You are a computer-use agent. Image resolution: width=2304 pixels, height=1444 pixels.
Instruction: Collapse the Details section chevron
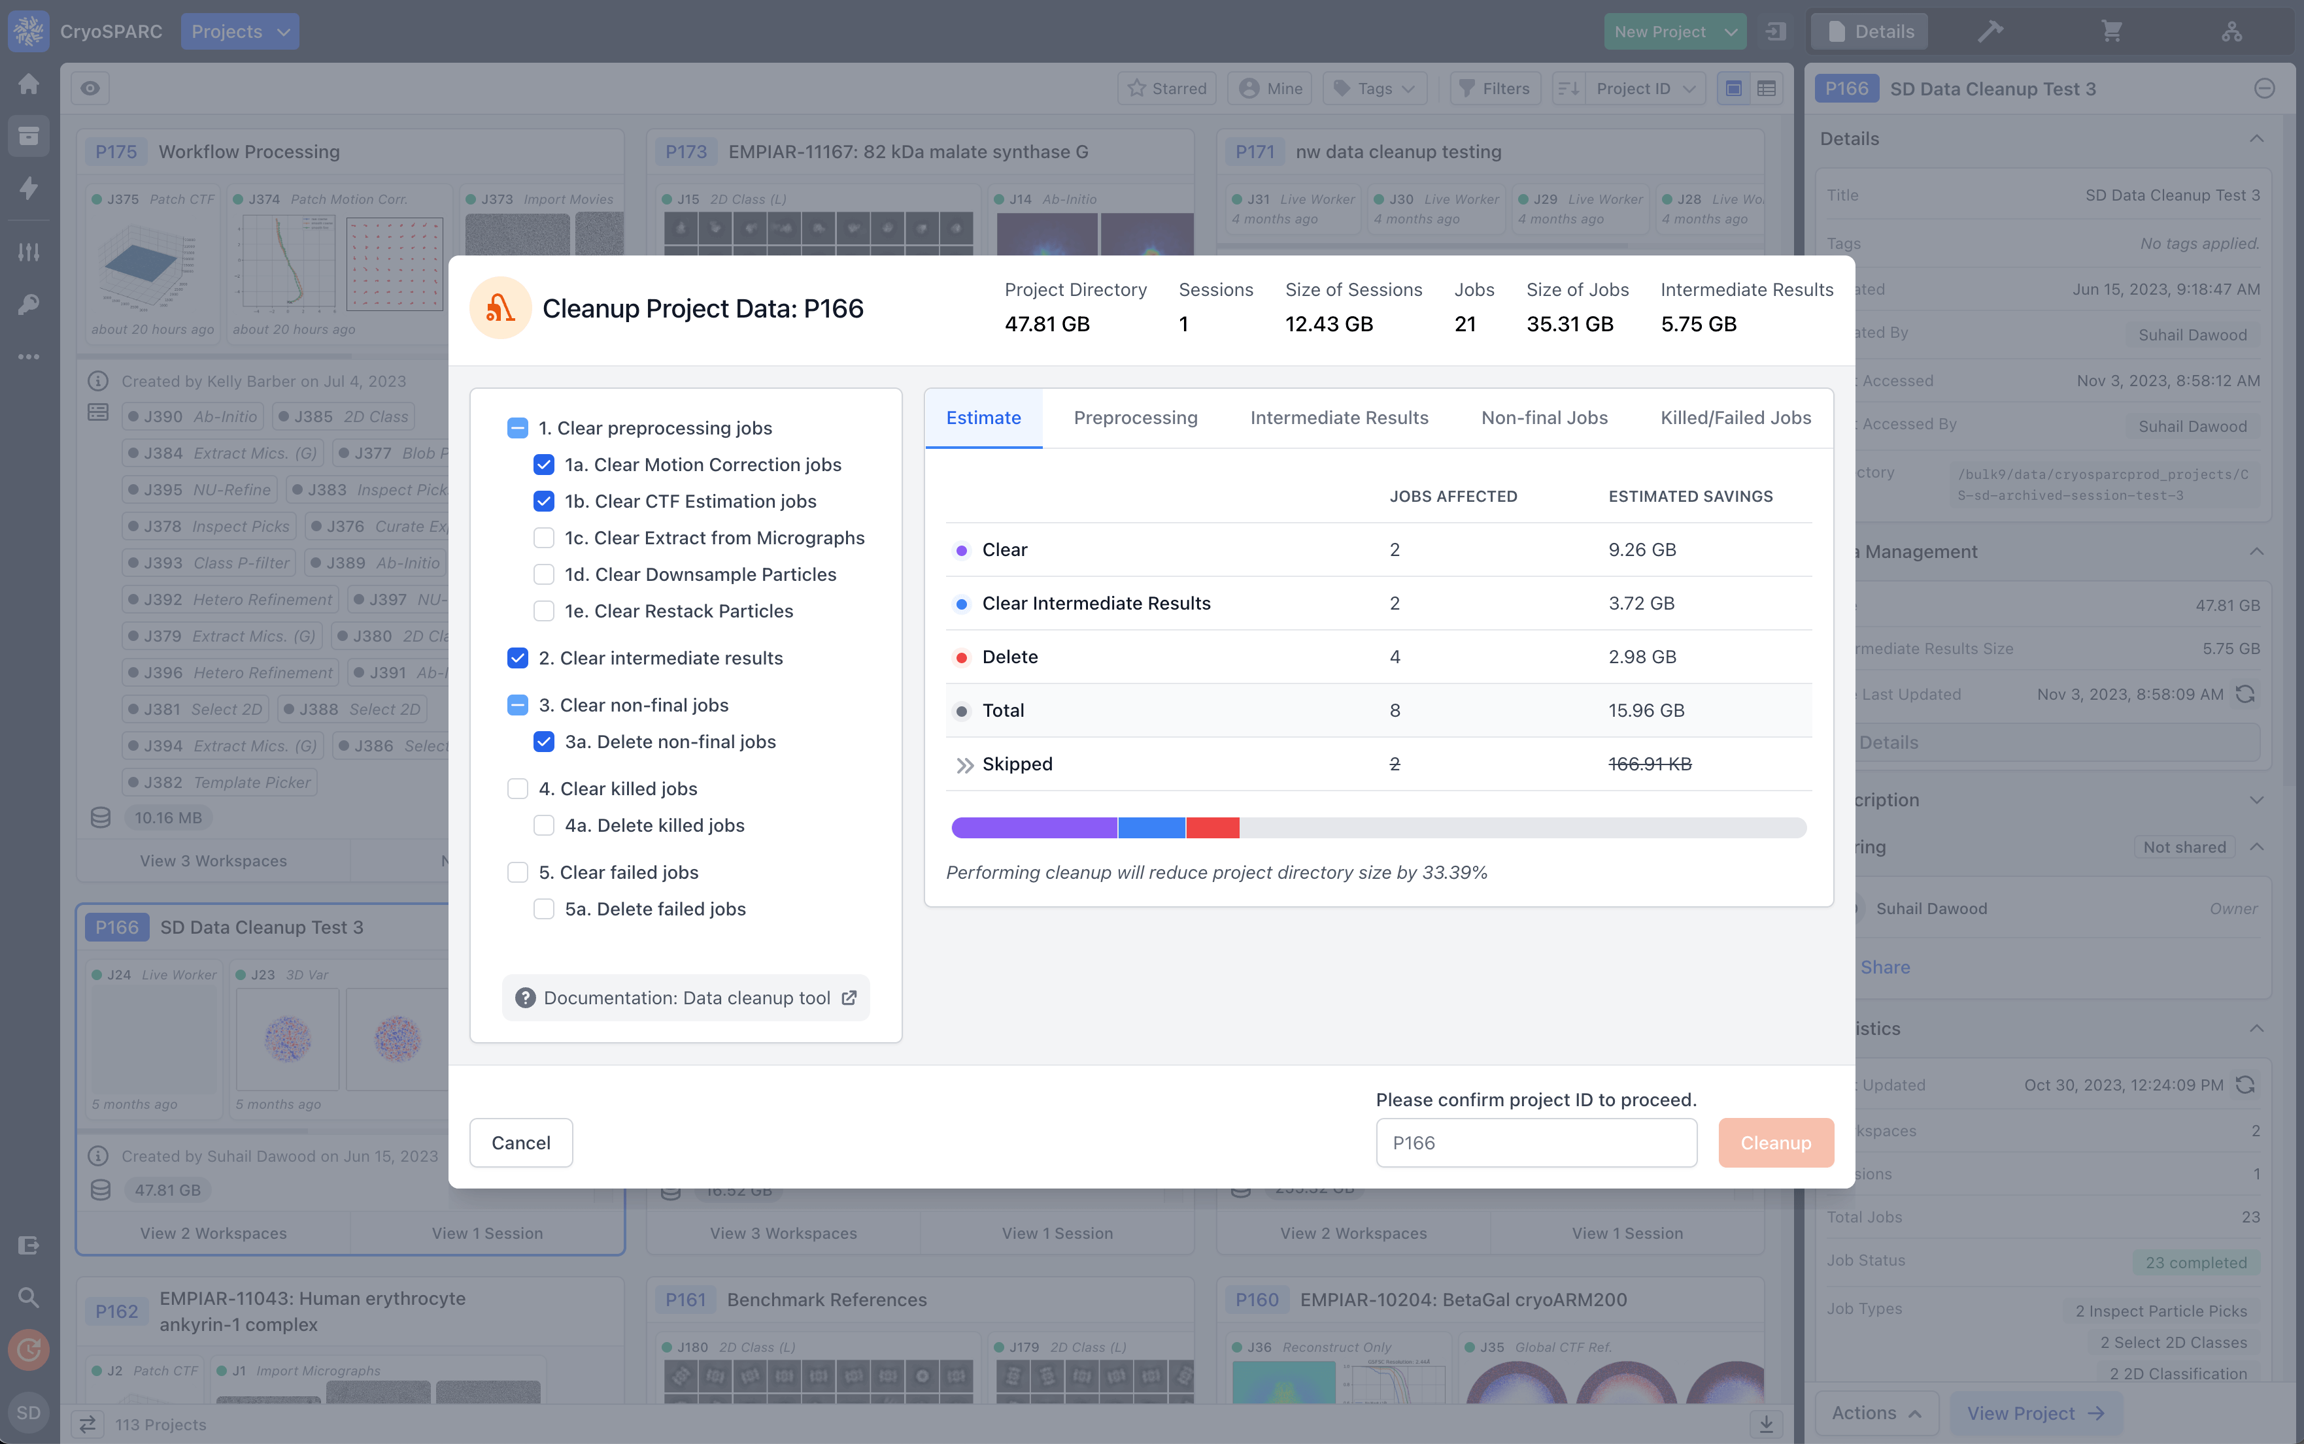(2257, 139)
